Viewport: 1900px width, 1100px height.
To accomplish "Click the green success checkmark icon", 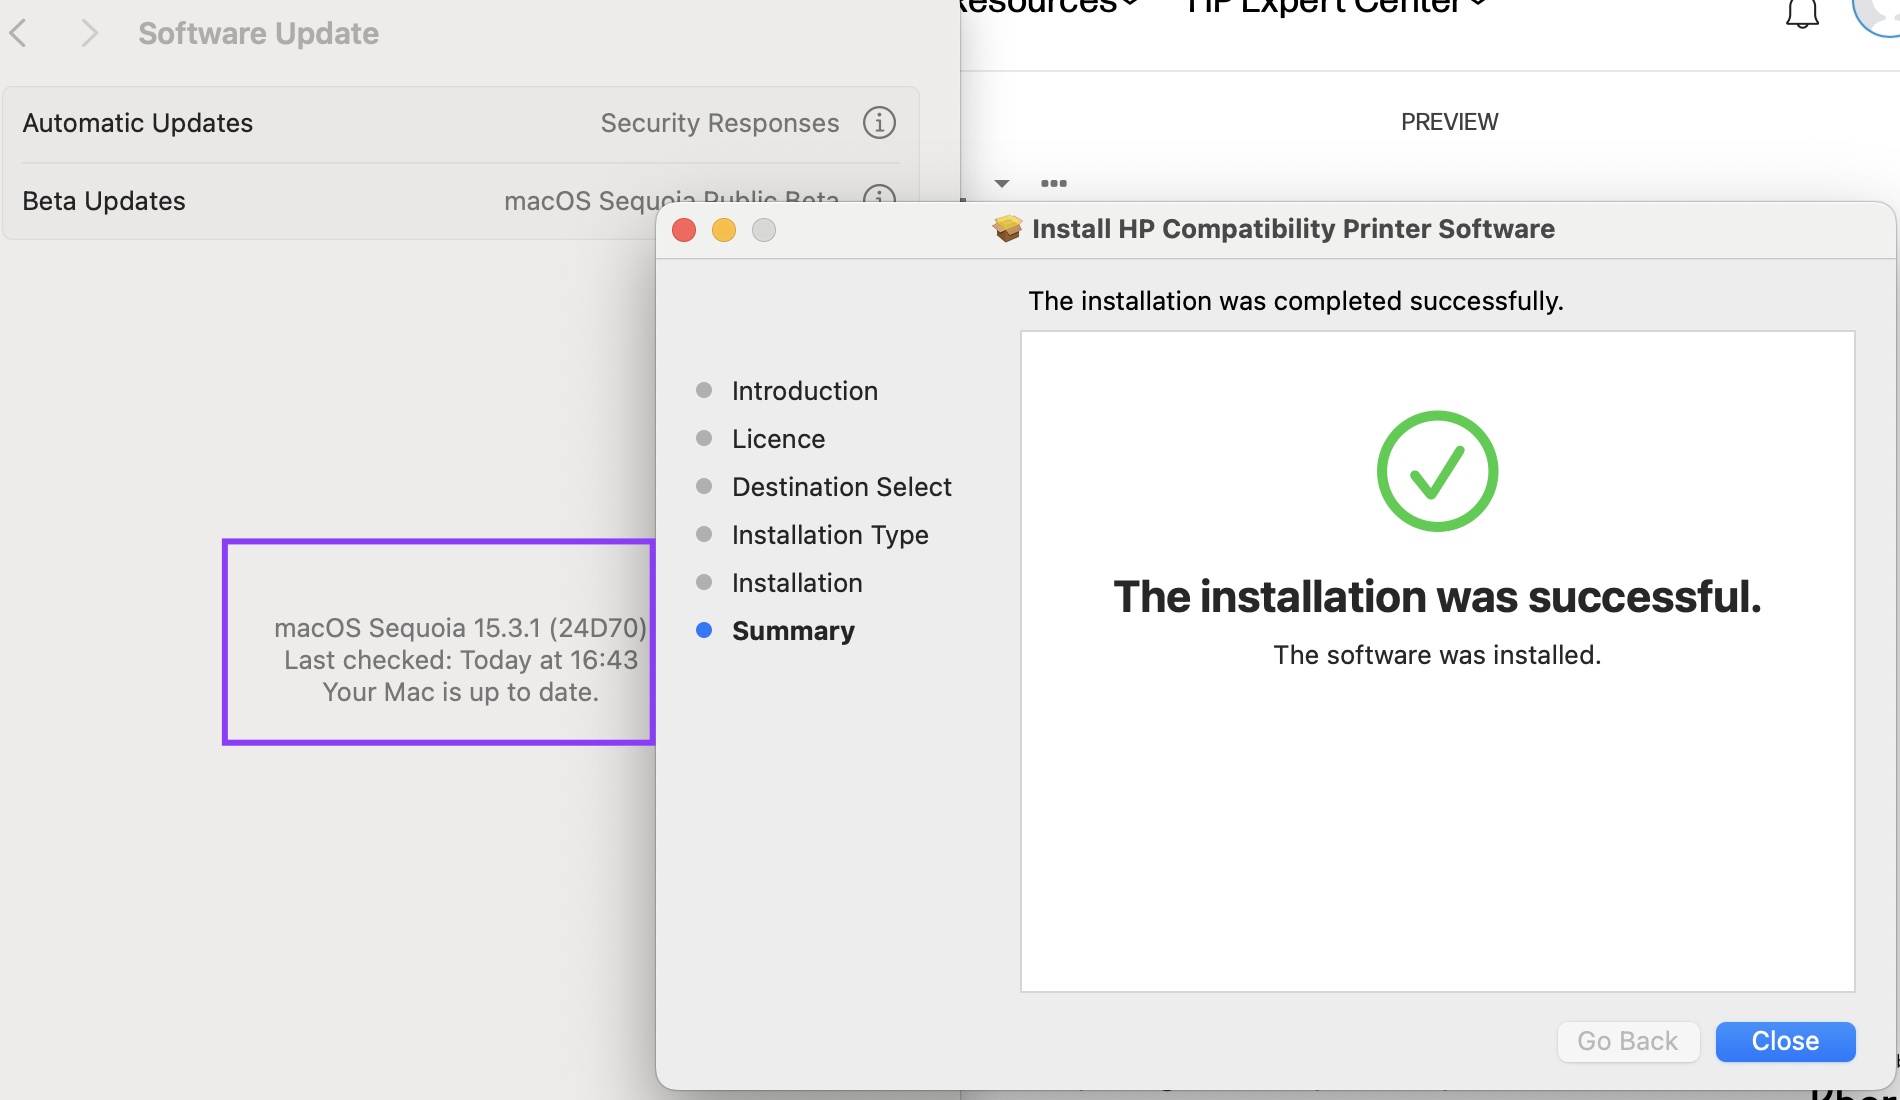I will [x=1437, y=471].
